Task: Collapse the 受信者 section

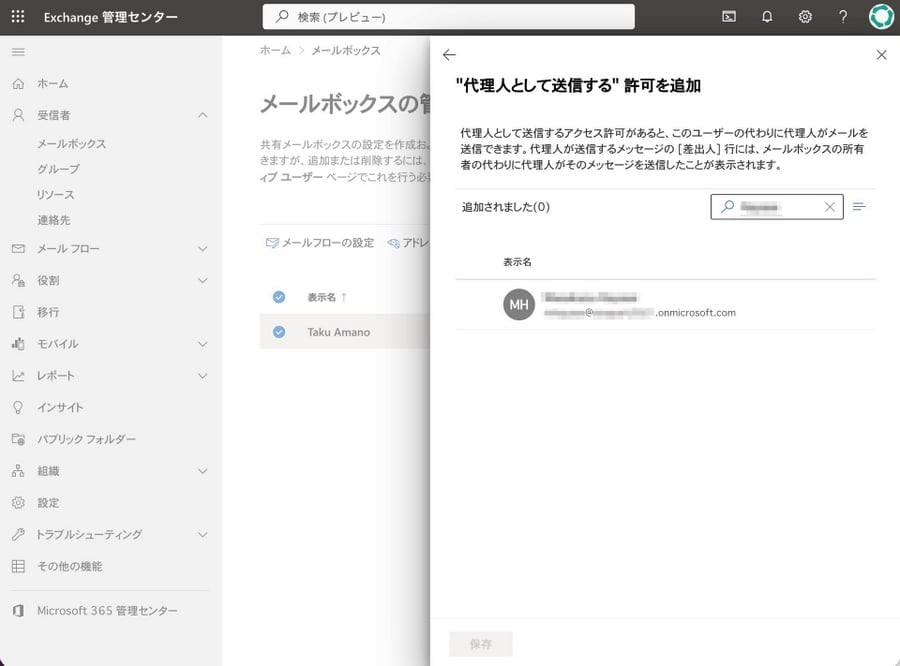Action: [203, 115]
